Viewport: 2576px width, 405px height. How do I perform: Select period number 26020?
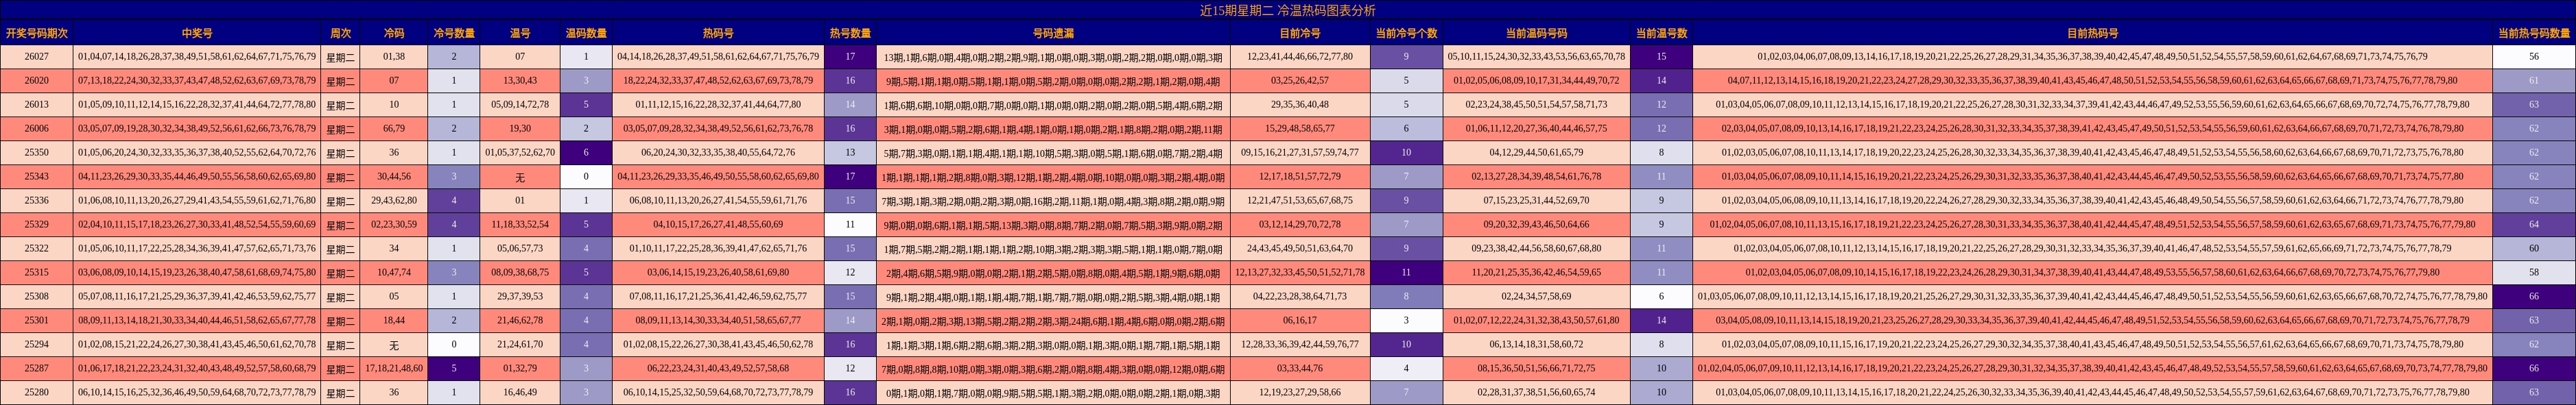coord(37,81)
